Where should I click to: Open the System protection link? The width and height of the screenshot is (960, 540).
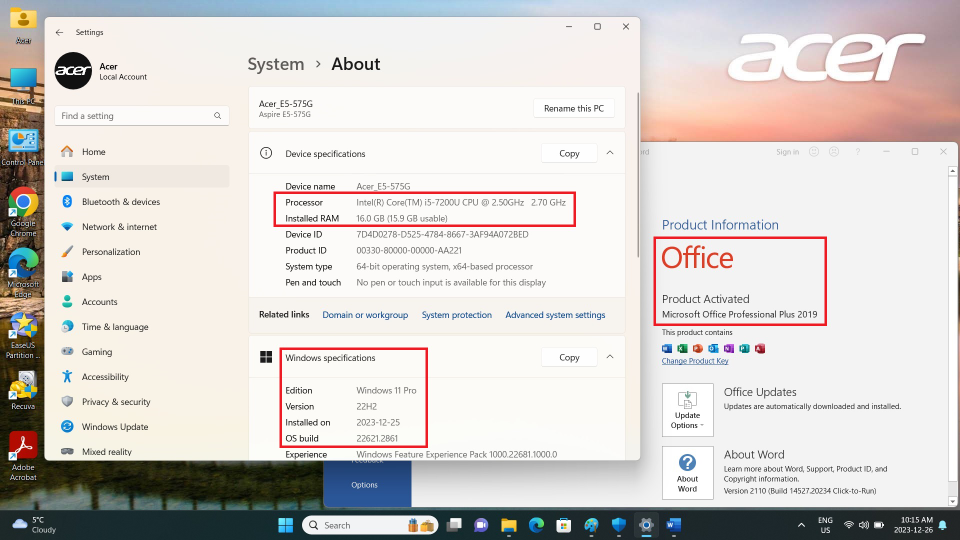click(457, 315)
